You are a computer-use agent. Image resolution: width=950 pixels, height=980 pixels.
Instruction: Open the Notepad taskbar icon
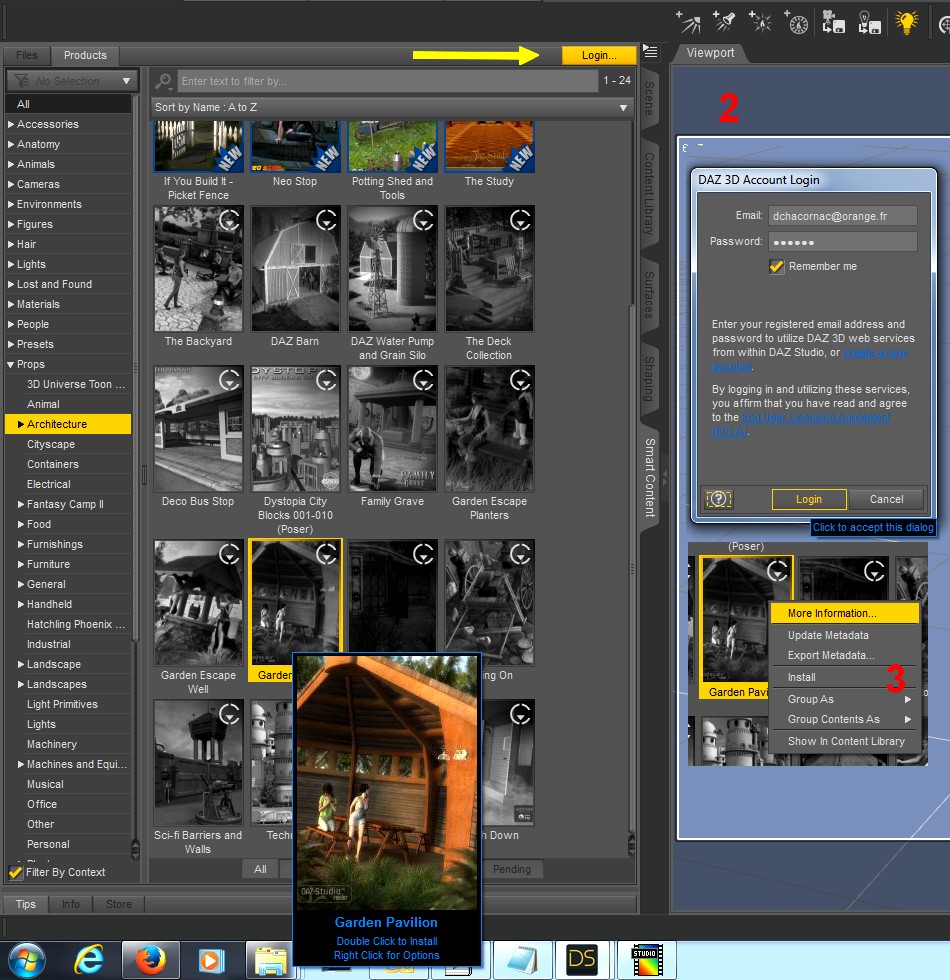[522, 960]
